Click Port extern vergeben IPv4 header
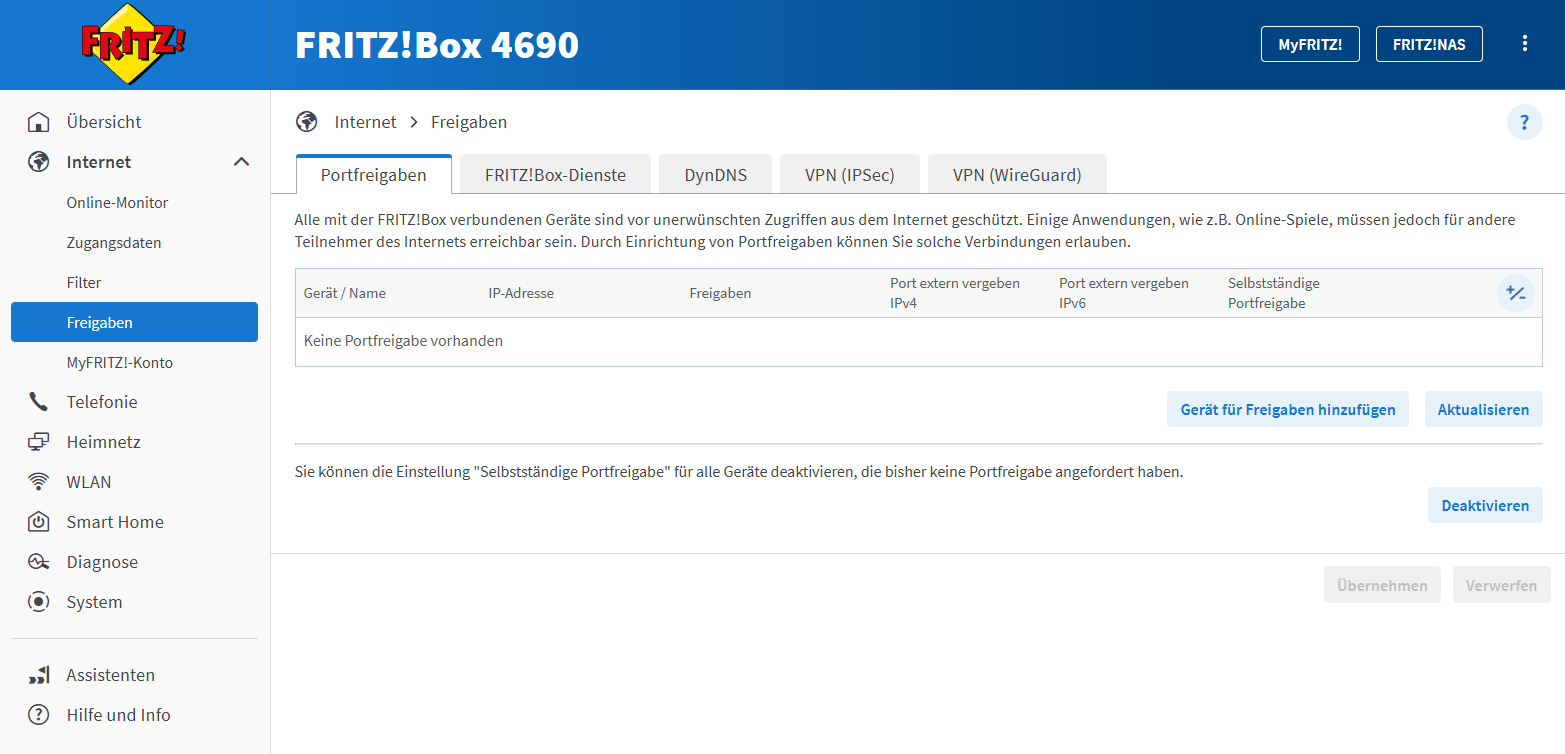This screenshot has width=1565, height=754. (x=955, y=293)
